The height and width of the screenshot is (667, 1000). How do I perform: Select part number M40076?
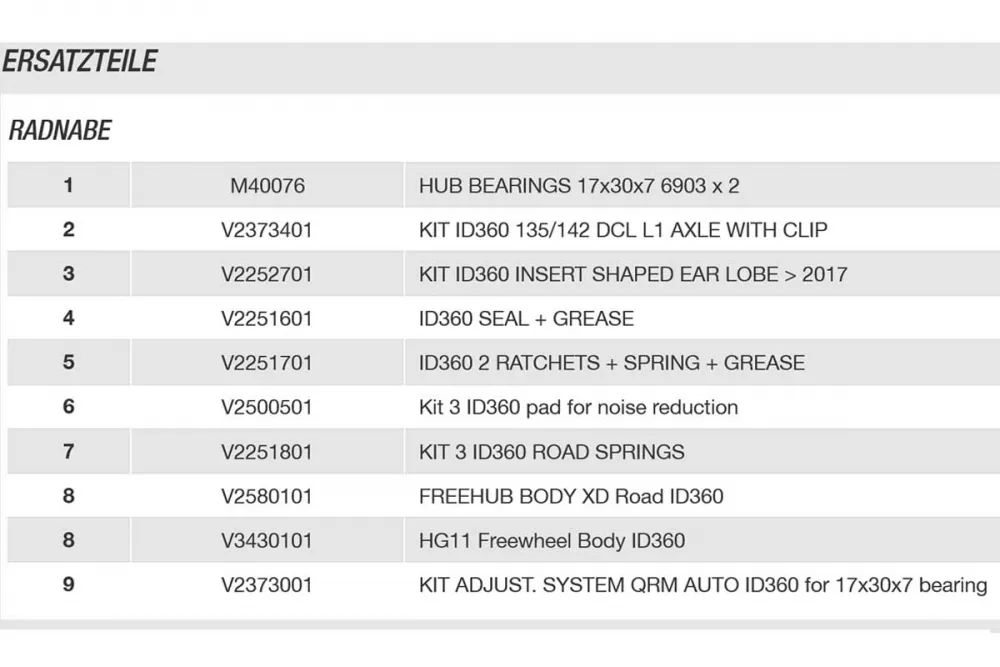tap(267, 186)
